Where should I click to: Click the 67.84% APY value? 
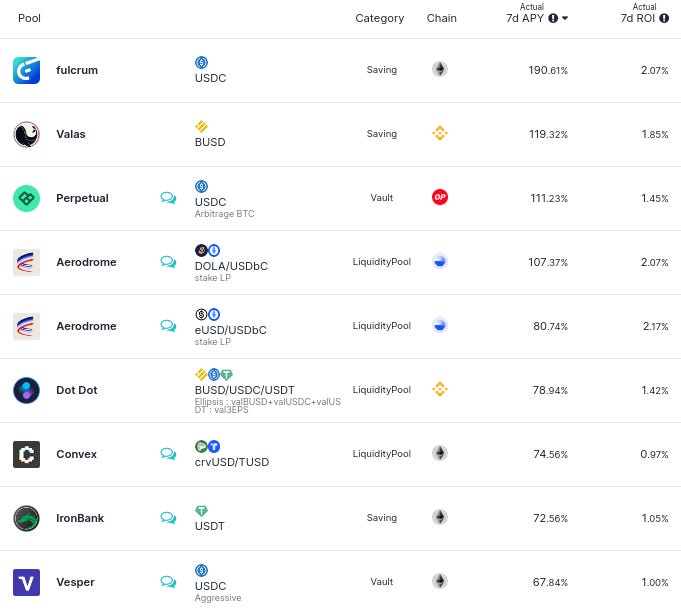click(550, 582)
